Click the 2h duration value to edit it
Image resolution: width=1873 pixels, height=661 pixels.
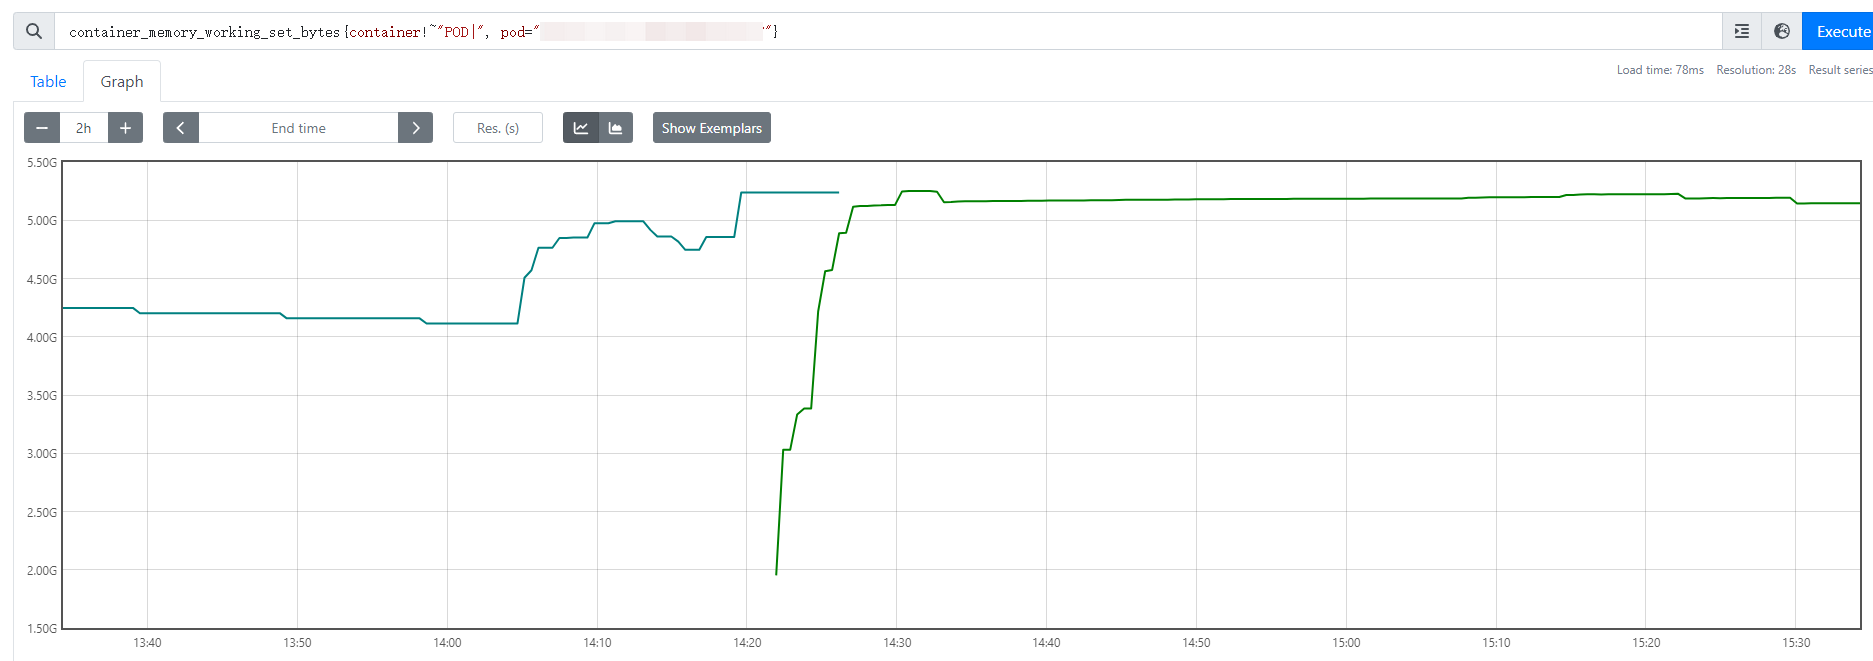click(84, 127)
